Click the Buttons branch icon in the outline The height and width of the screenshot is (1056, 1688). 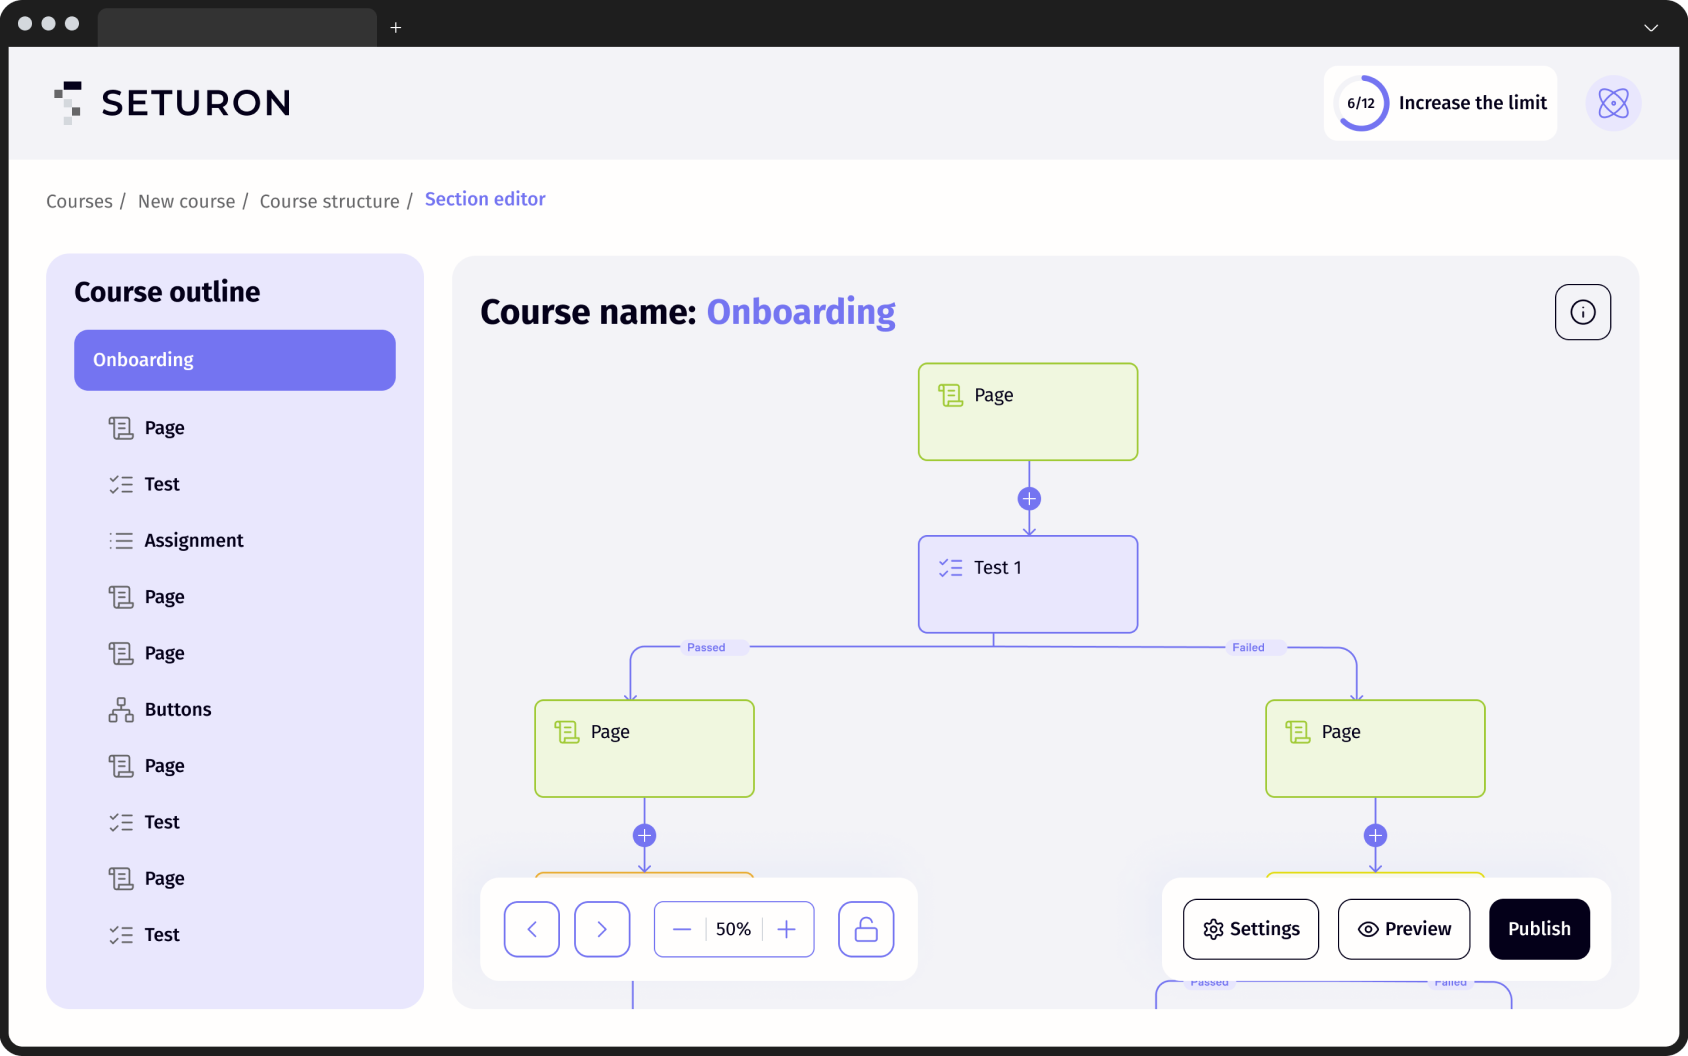point(120,709)
